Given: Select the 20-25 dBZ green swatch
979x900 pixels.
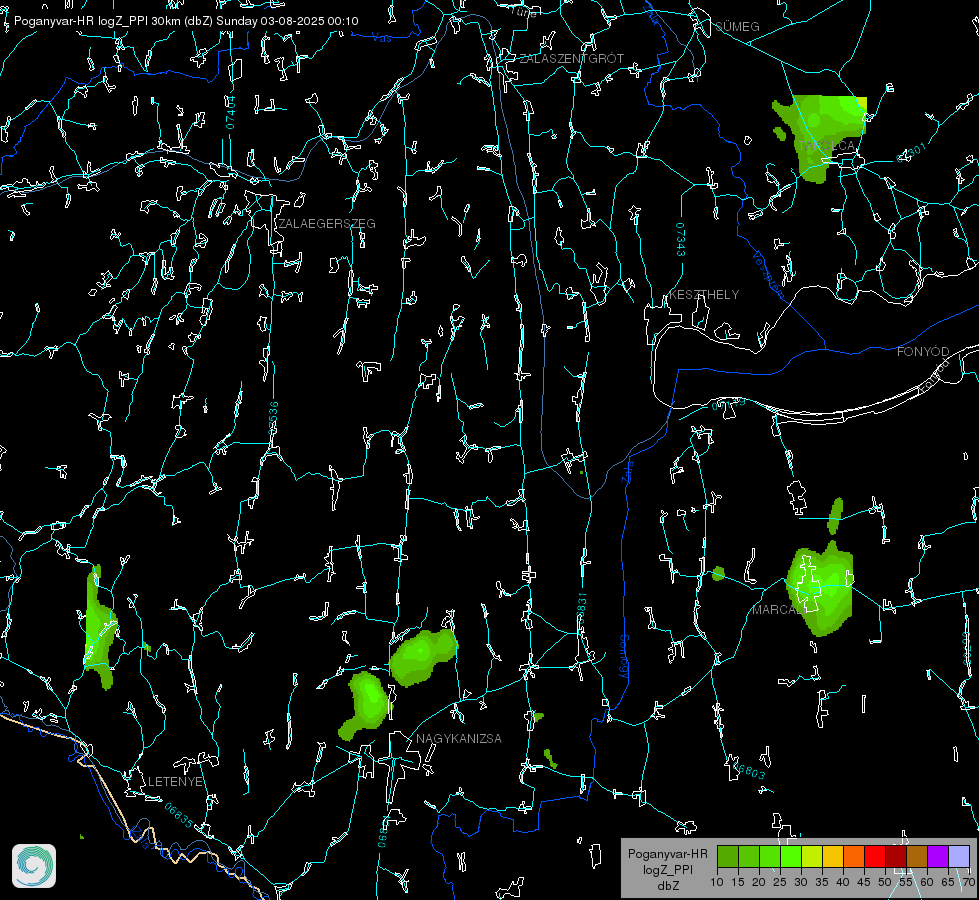Looking at the screenshot, I should pos(770,856).
